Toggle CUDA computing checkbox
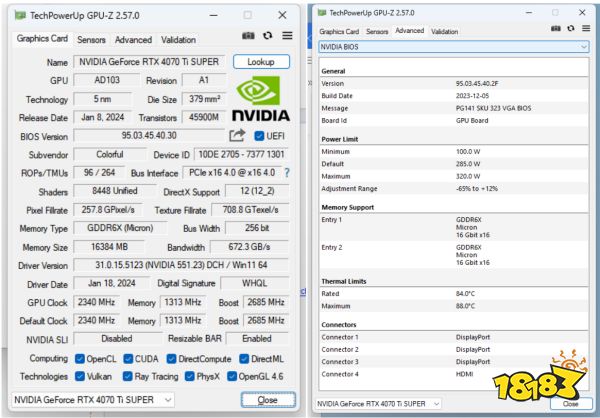 tap(128, 359)
